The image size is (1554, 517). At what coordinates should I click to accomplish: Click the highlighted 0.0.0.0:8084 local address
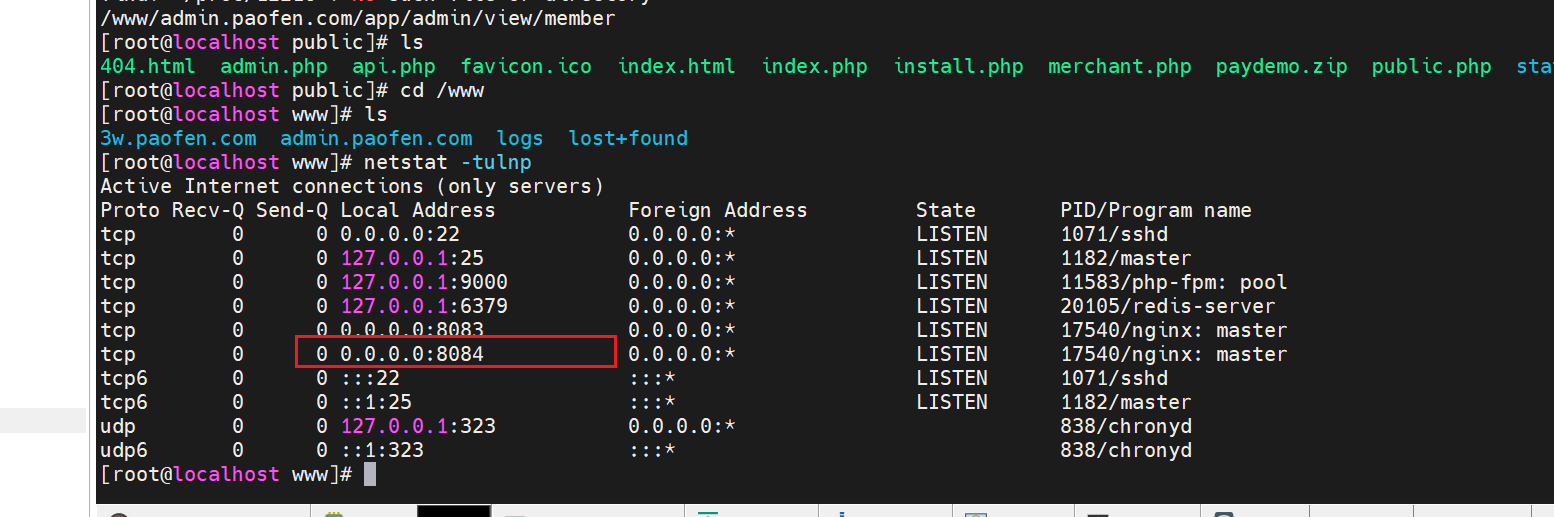[412, 354]
